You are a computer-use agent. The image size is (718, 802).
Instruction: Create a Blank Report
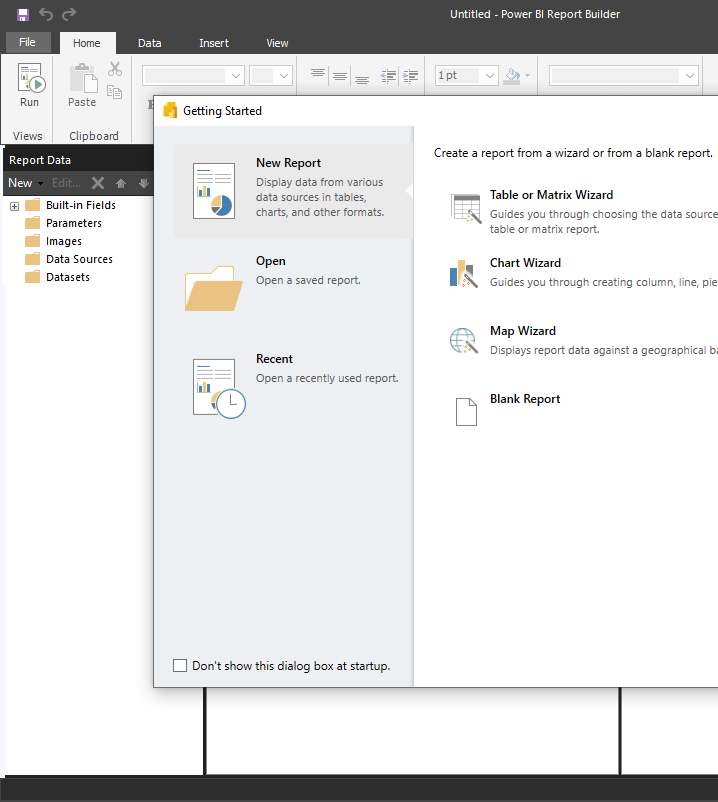524,399
